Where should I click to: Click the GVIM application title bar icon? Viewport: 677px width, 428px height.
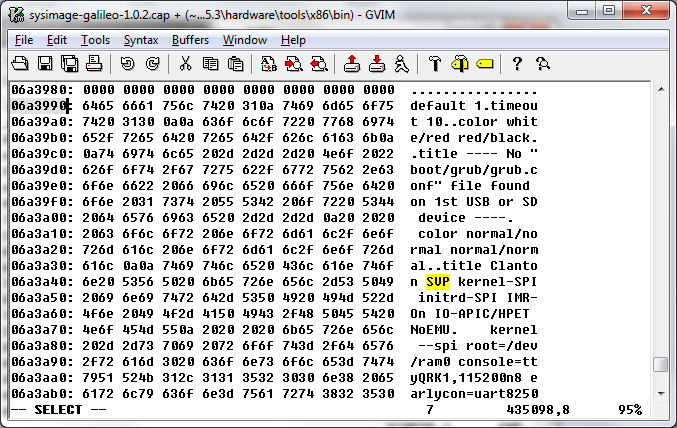click(x=16, y=15)
